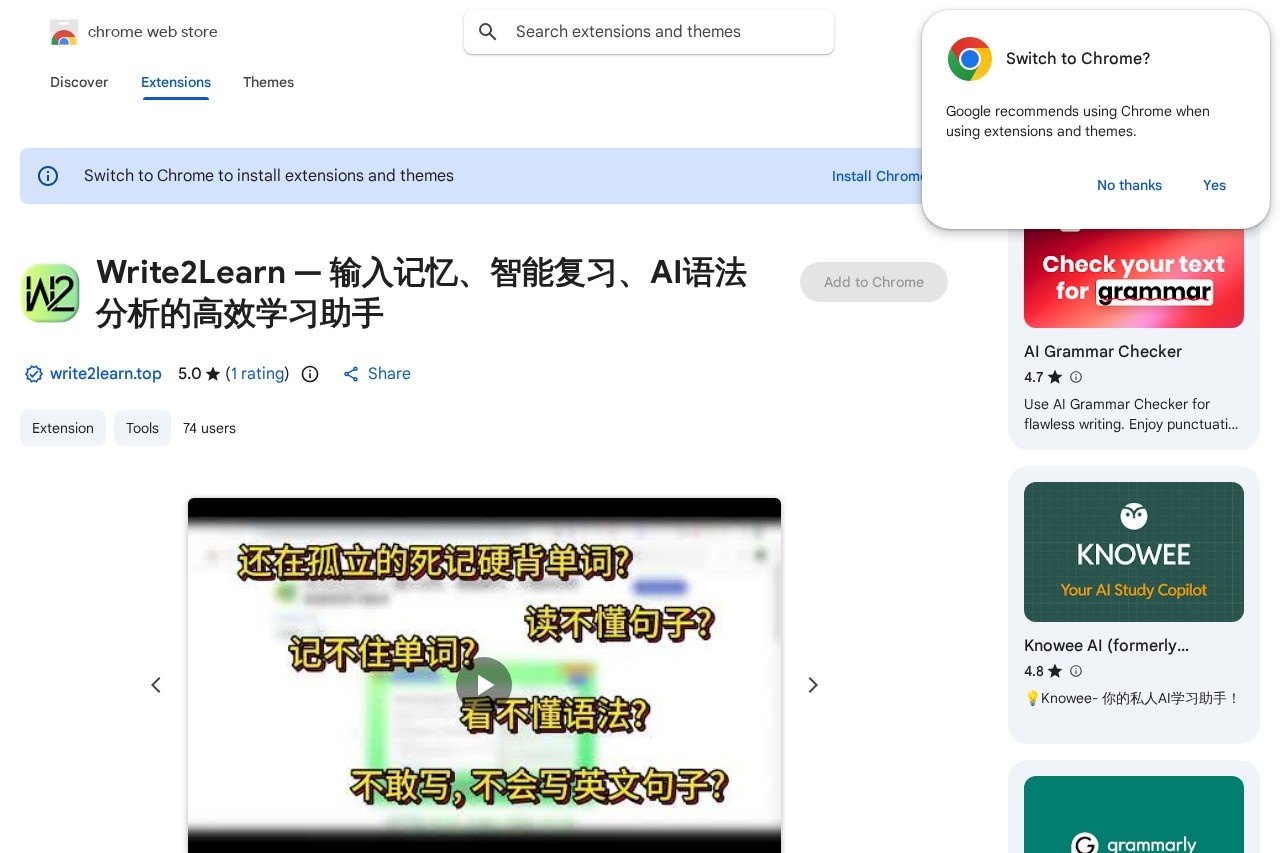Open the 1 rating link
Viewport: 1280px width, 853px height.
click(257, 374)
